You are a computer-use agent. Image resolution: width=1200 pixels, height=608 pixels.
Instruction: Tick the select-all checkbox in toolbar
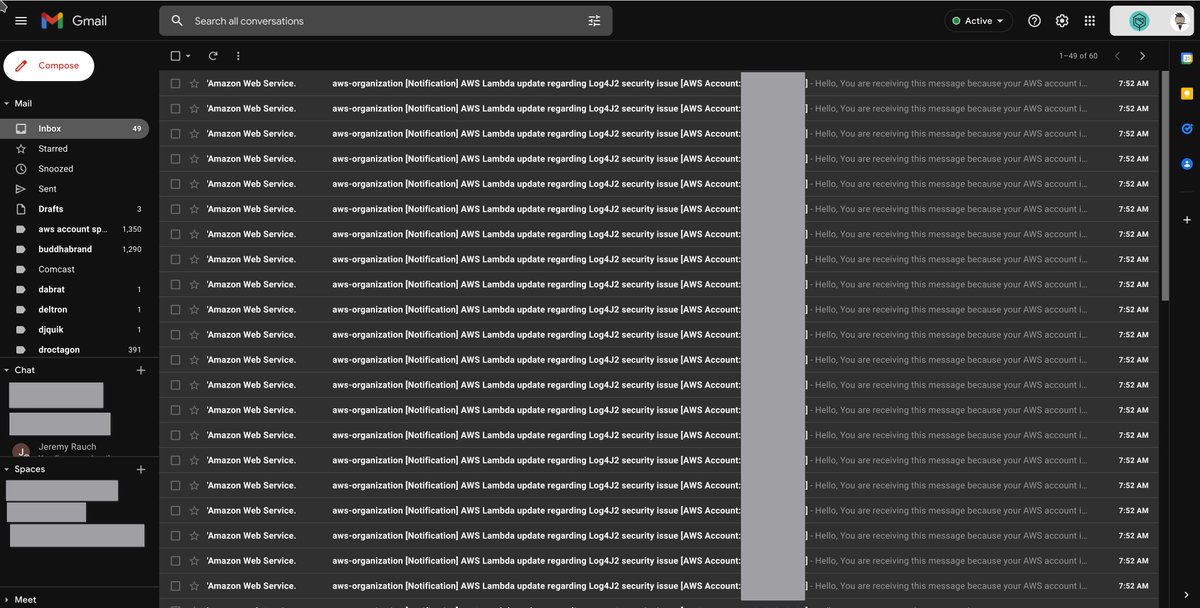click(x=176, y=56)
